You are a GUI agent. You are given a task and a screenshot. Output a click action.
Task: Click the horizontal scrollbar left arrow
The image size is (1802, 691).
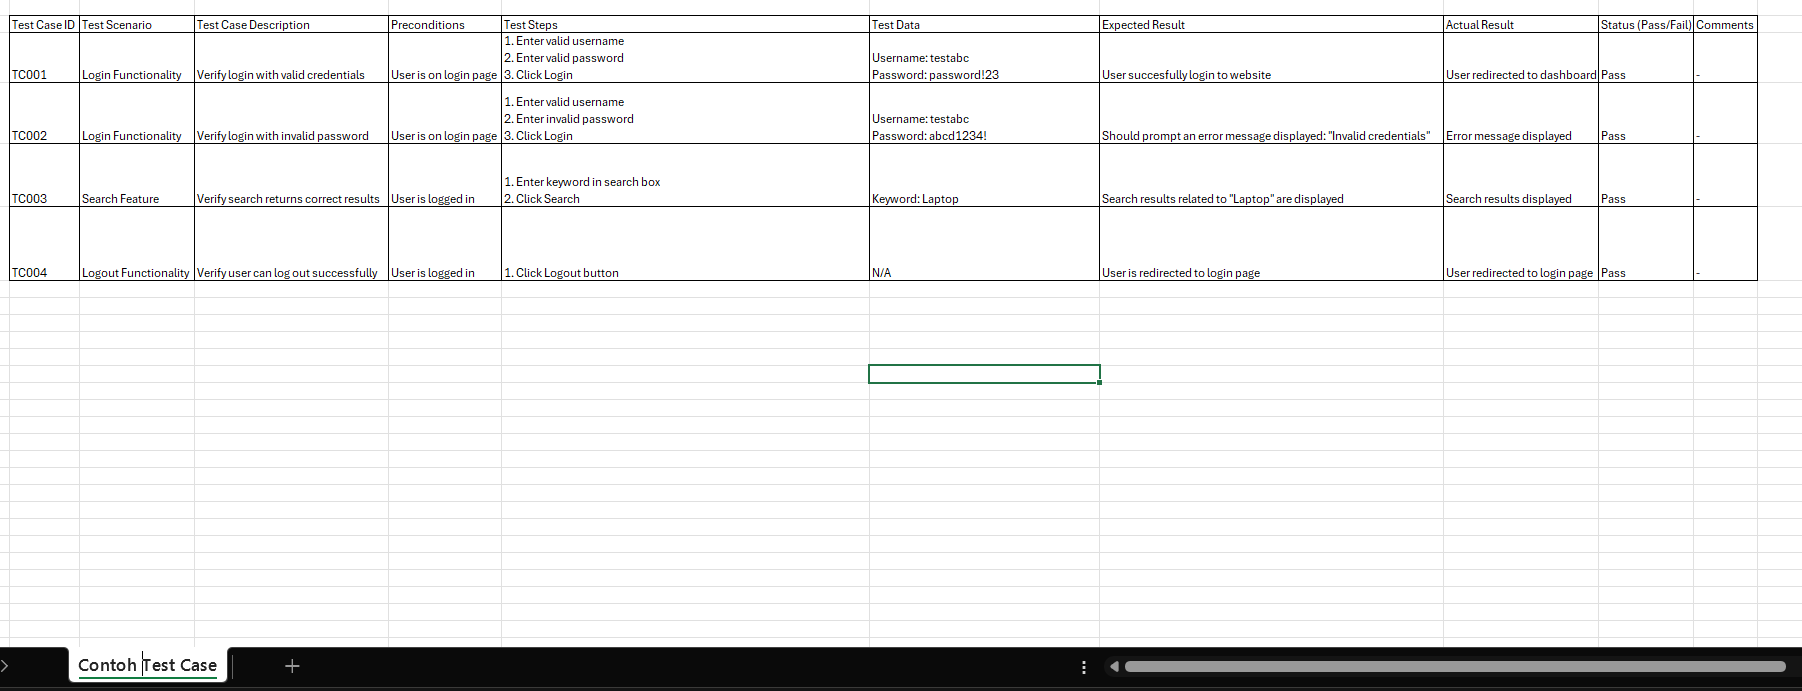coord(1113,667)
